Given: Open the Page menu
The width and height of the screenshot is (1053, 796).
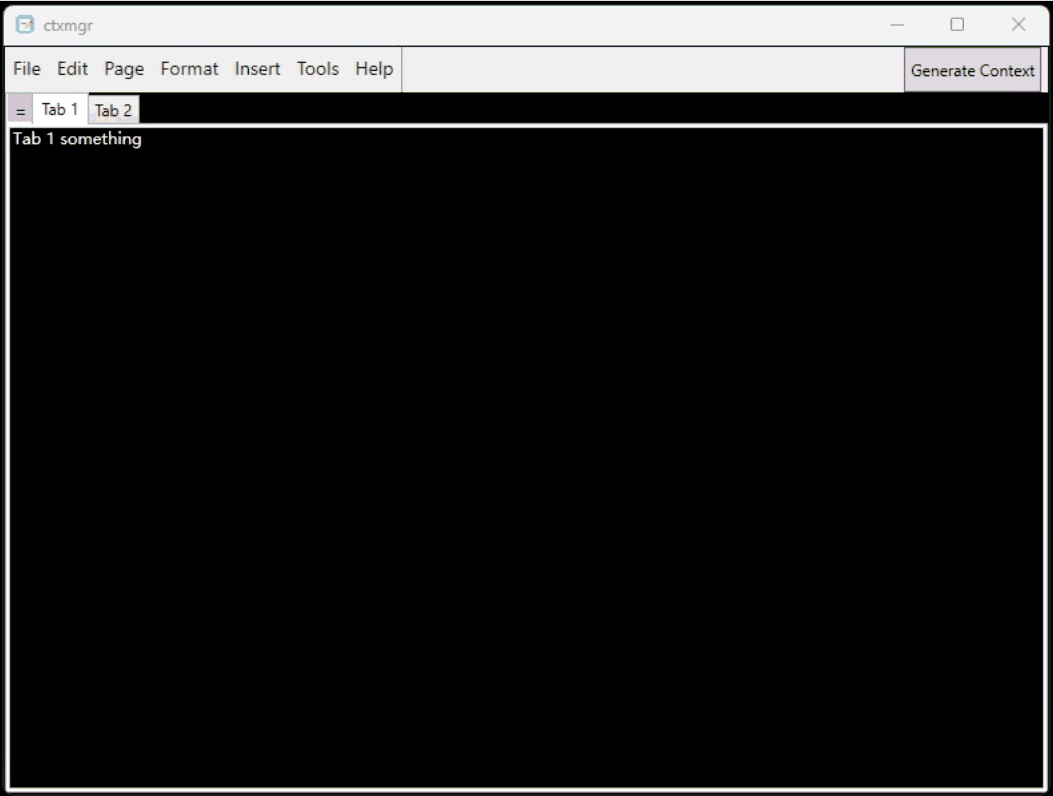Looking at the screenshot, I should [124, 69].
